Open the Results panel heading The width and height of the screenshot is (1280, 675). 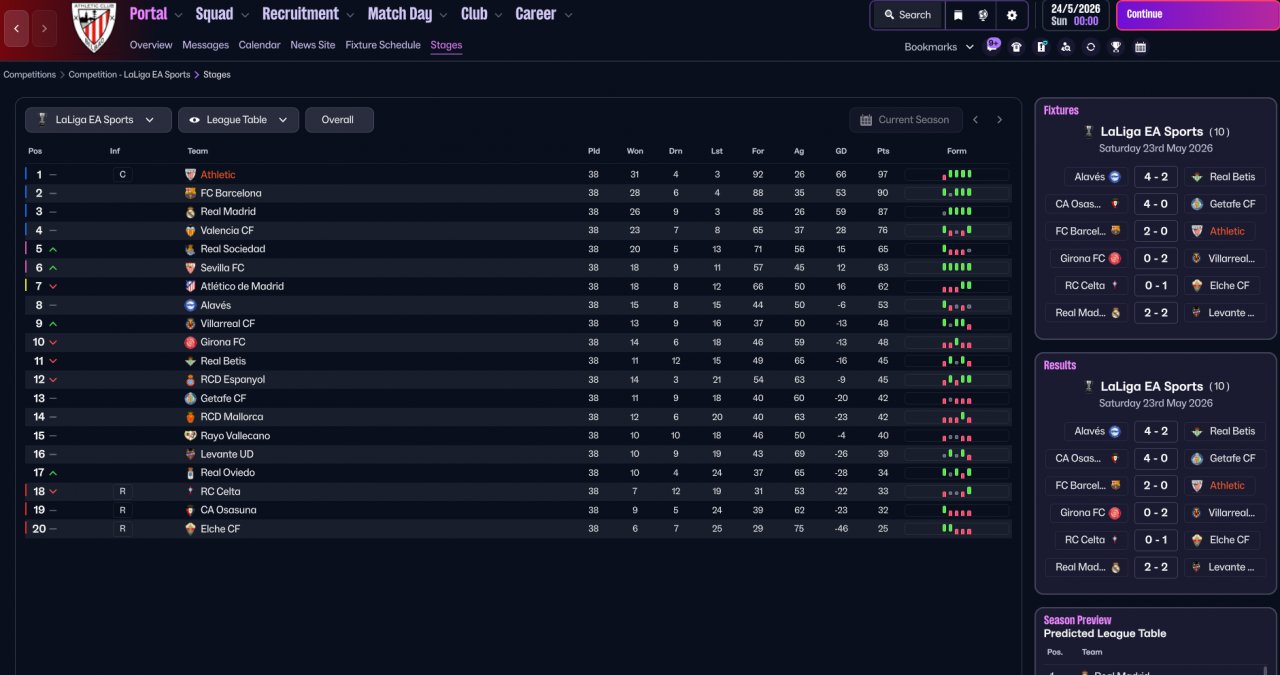pyautogui.click(x=1060, y=365)
